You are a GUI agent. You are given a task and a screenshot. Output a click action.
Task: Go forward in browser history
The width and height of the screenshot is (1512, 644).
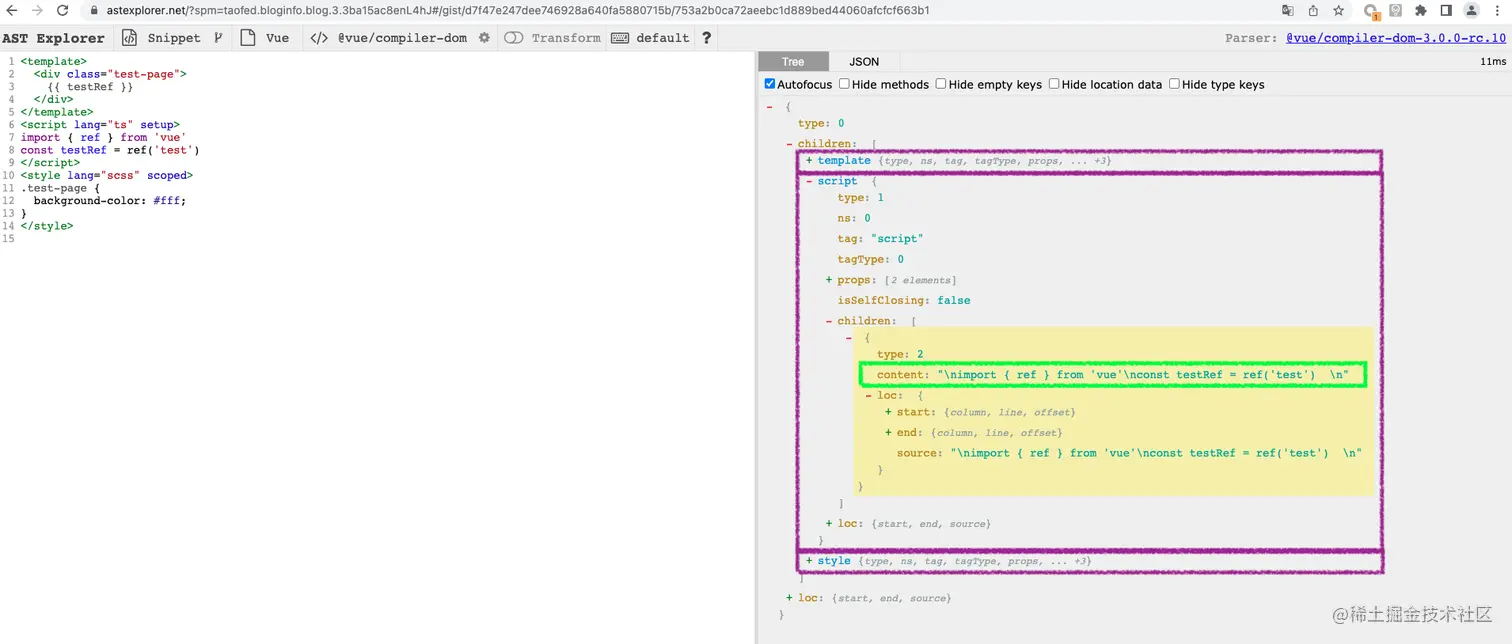tap(37, 10)
